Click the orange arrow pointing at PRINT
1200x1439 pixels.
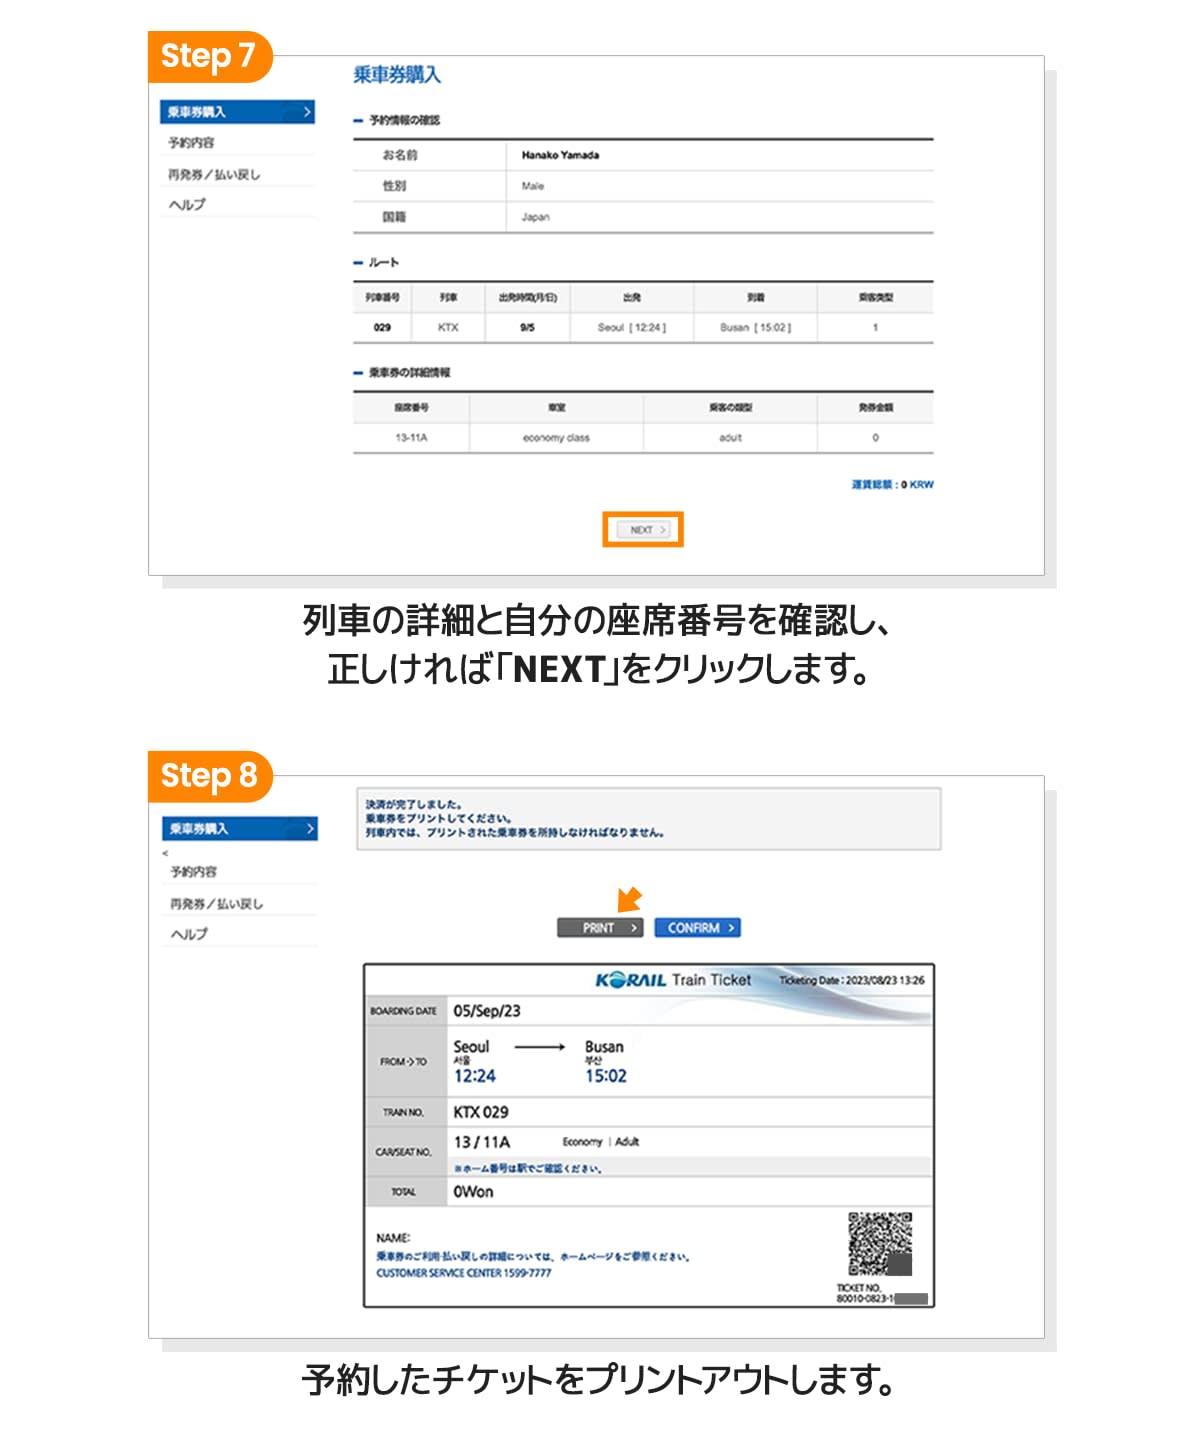(629, 899)
